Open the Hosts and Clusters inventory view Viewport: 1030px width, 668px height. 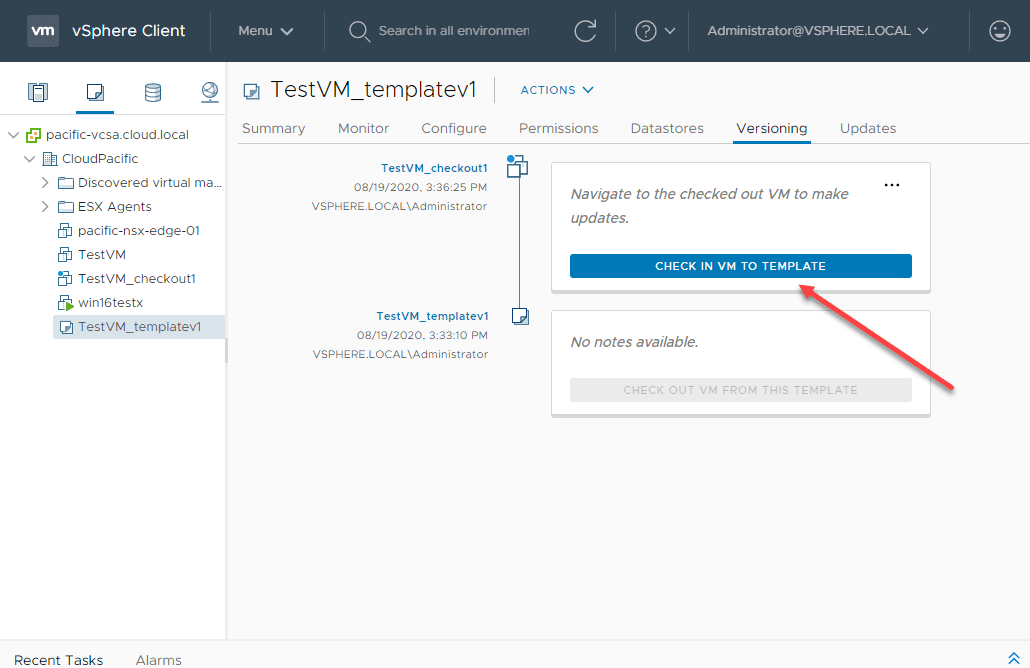click(38, 92)
